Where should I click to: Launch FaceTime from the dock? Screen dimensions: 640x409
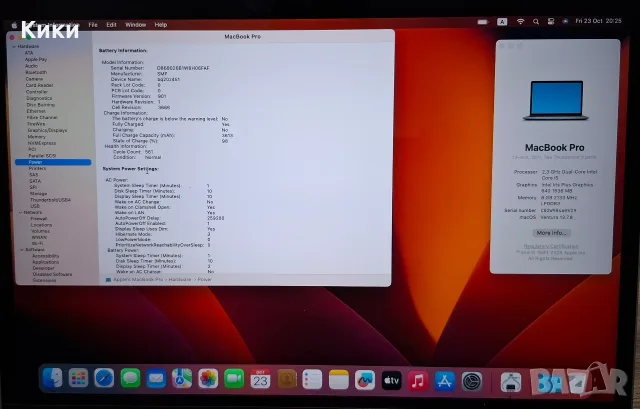pyautogui.click(x=234, y=379)
